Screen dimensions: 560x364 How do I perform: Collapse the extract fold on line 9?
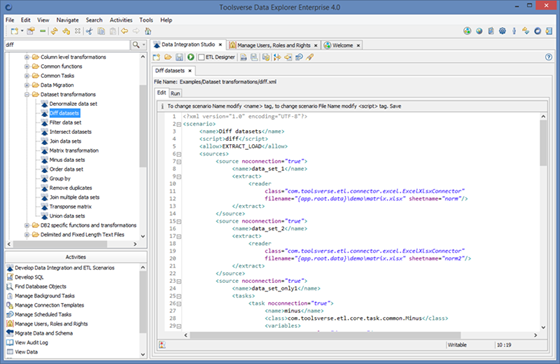(179, 177)
